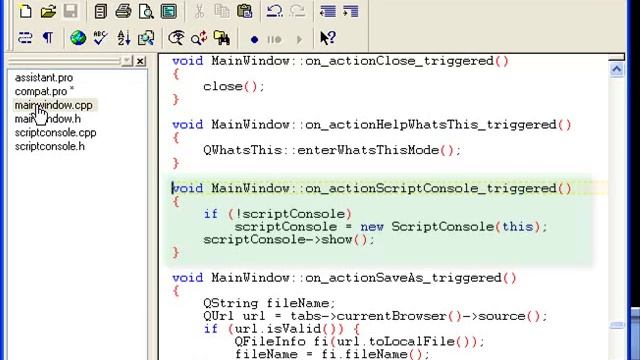This screenshot has height=360, width=640.
Task: Activate What's This help pointer
Action: pyautogui.click(x=328, y=38)
